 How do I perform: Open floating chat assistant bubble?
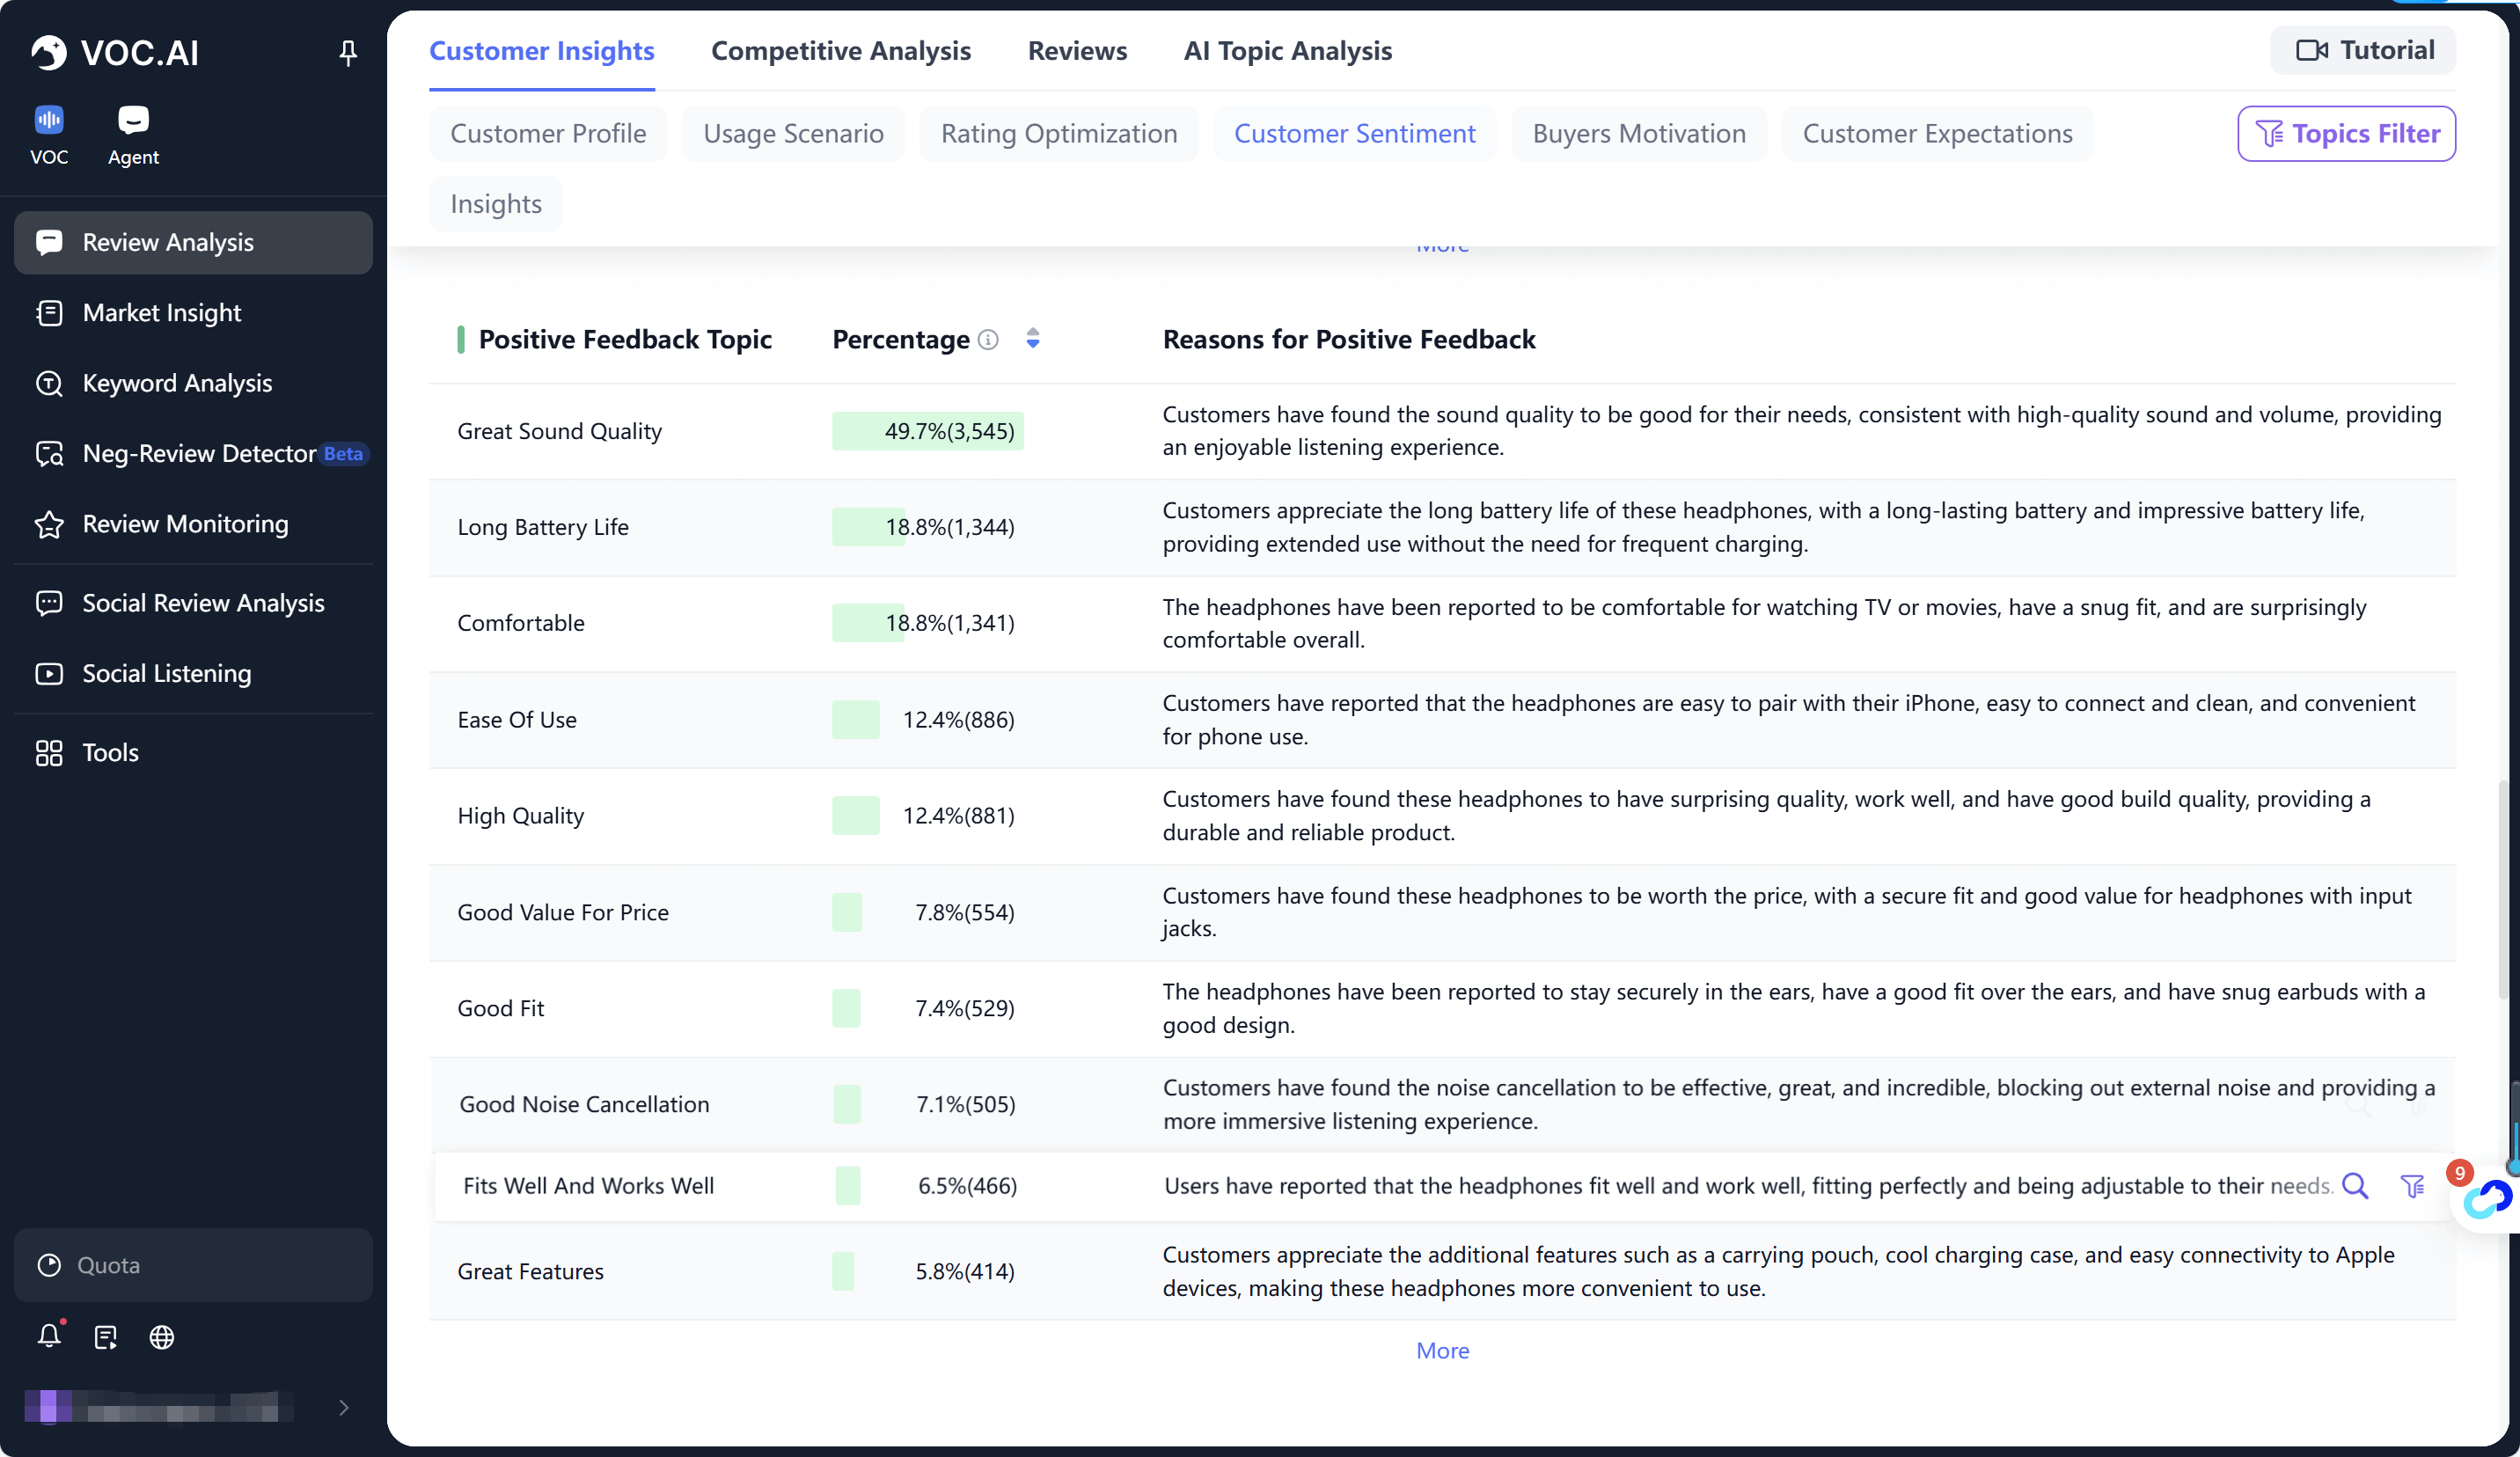click(2487, 1198)
